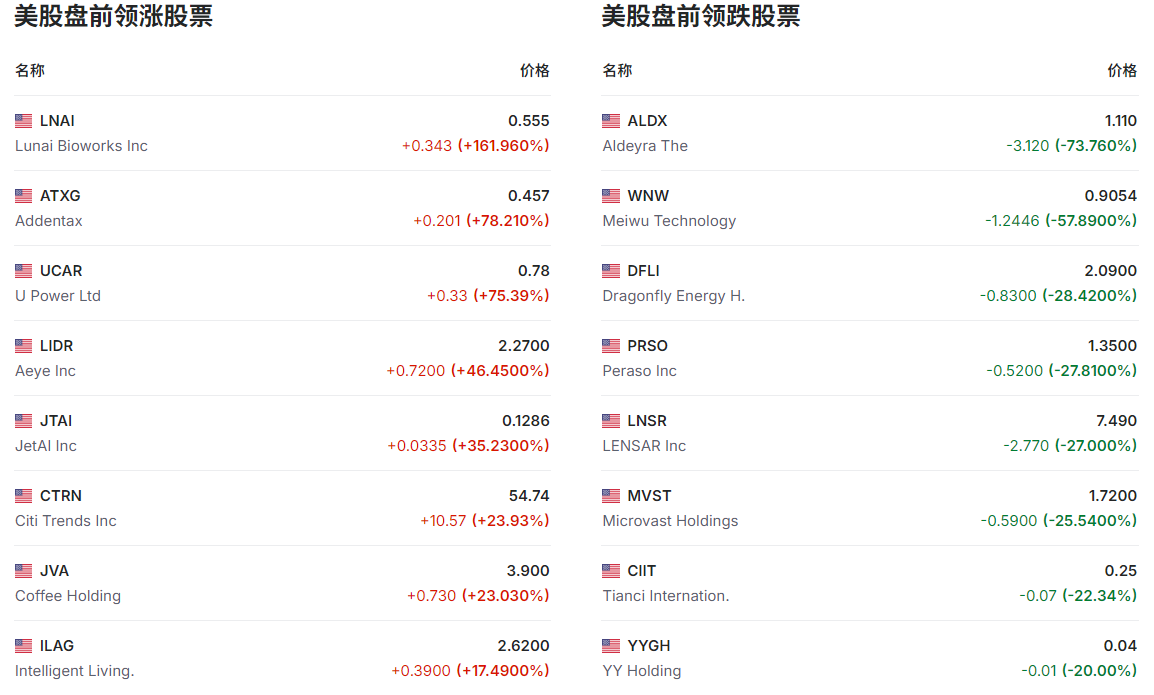Click the US flag beside UCAR ticker
This screenshot has width=1154, height=695.
click(x=24, y=271)
